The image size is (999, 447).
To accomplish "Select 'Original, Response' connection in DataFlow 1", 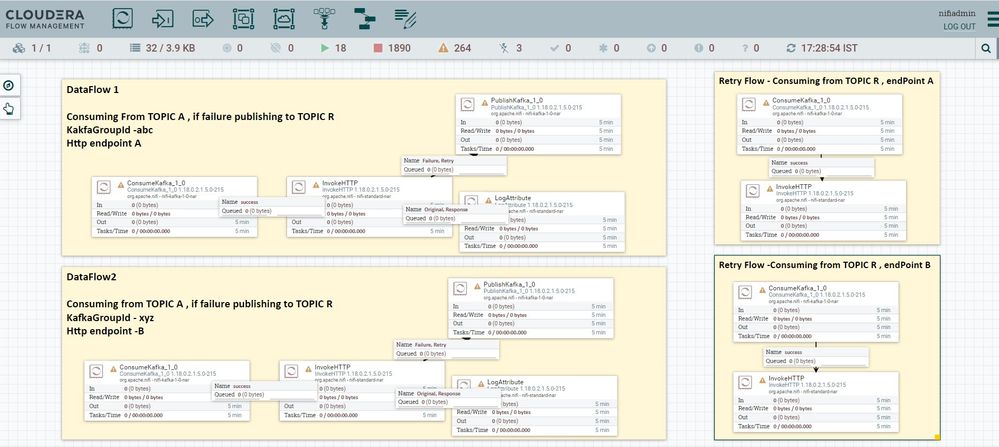I will pyautogui.click(x=456, y=214).
